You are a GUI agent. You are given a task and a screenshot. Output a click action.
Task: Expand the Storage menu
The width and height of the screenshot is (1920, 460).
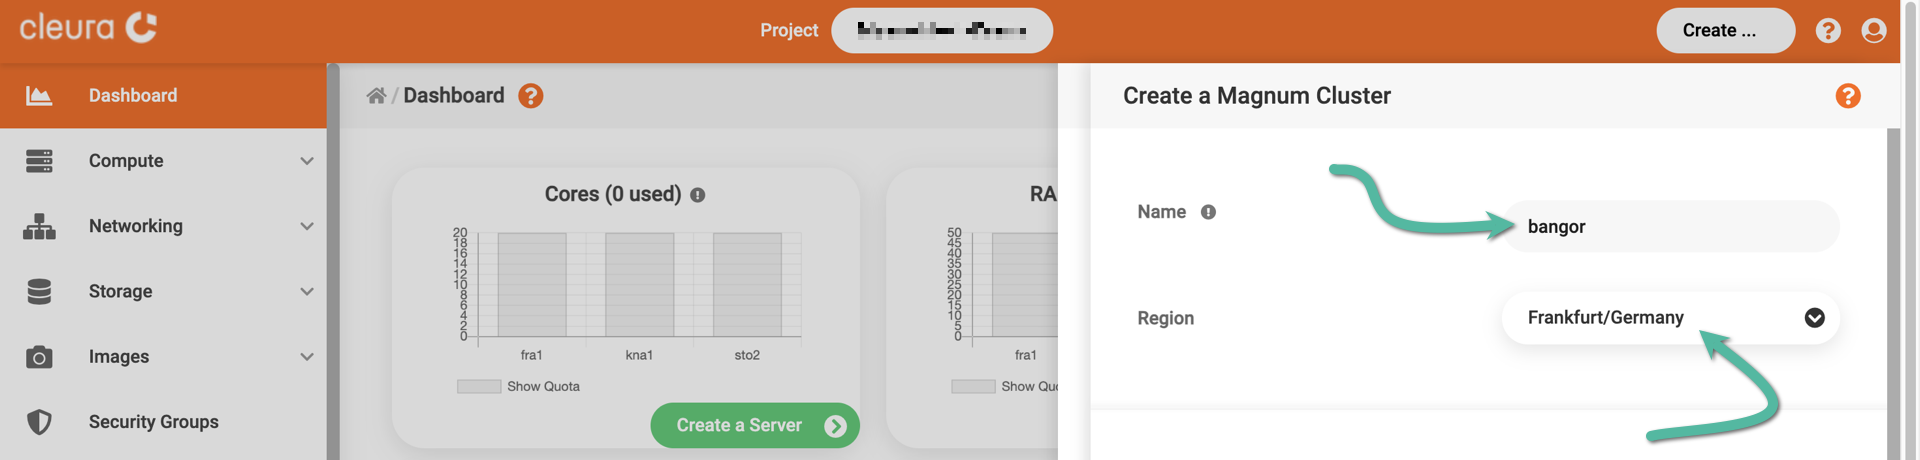pos(306,292)
